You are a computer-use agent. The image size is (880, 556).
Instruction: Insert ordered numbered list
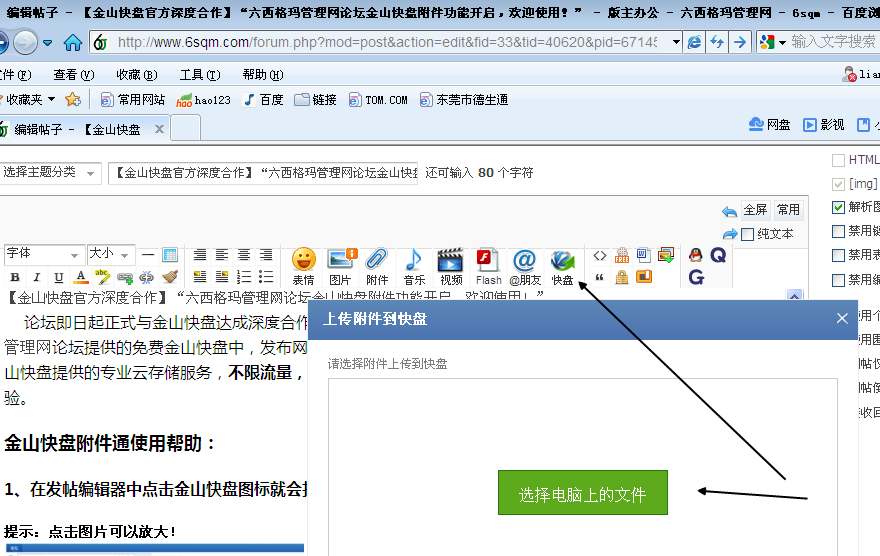pyautogui.click(x=244, y=277)
